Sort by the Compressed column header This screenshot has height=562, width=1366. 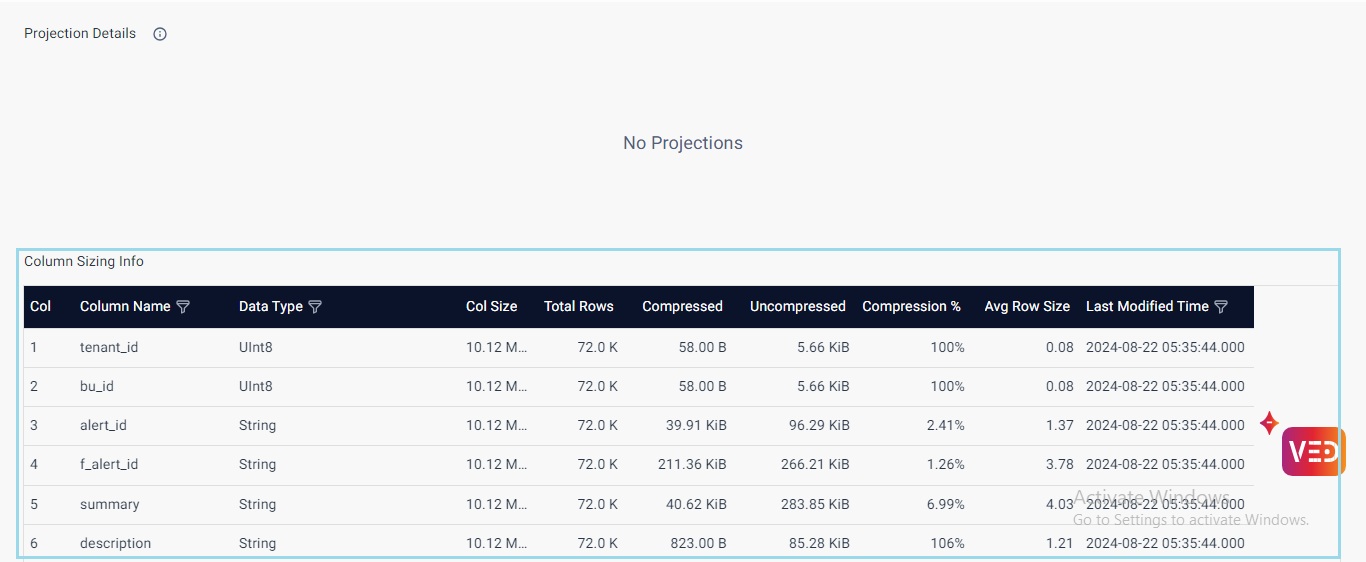(x=682, y=307)
